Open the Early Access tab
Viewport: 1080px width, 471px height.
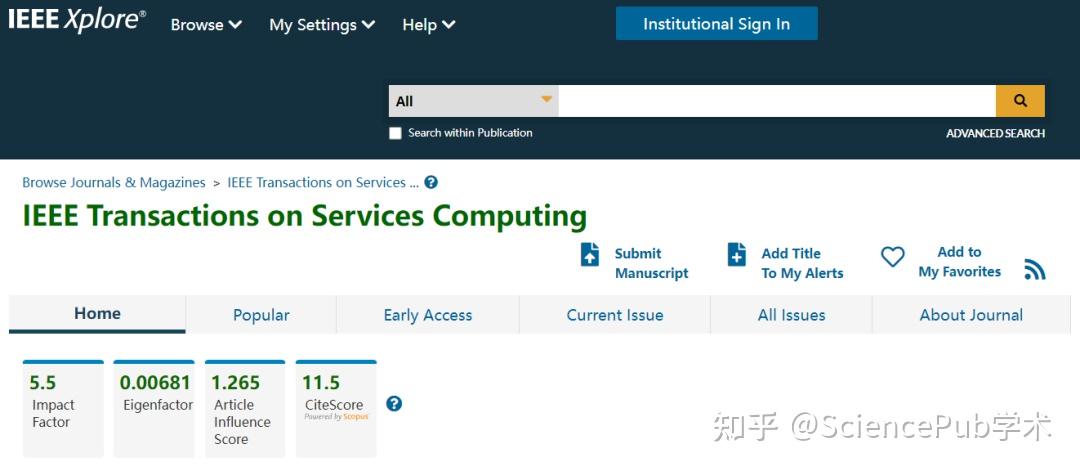428,315
